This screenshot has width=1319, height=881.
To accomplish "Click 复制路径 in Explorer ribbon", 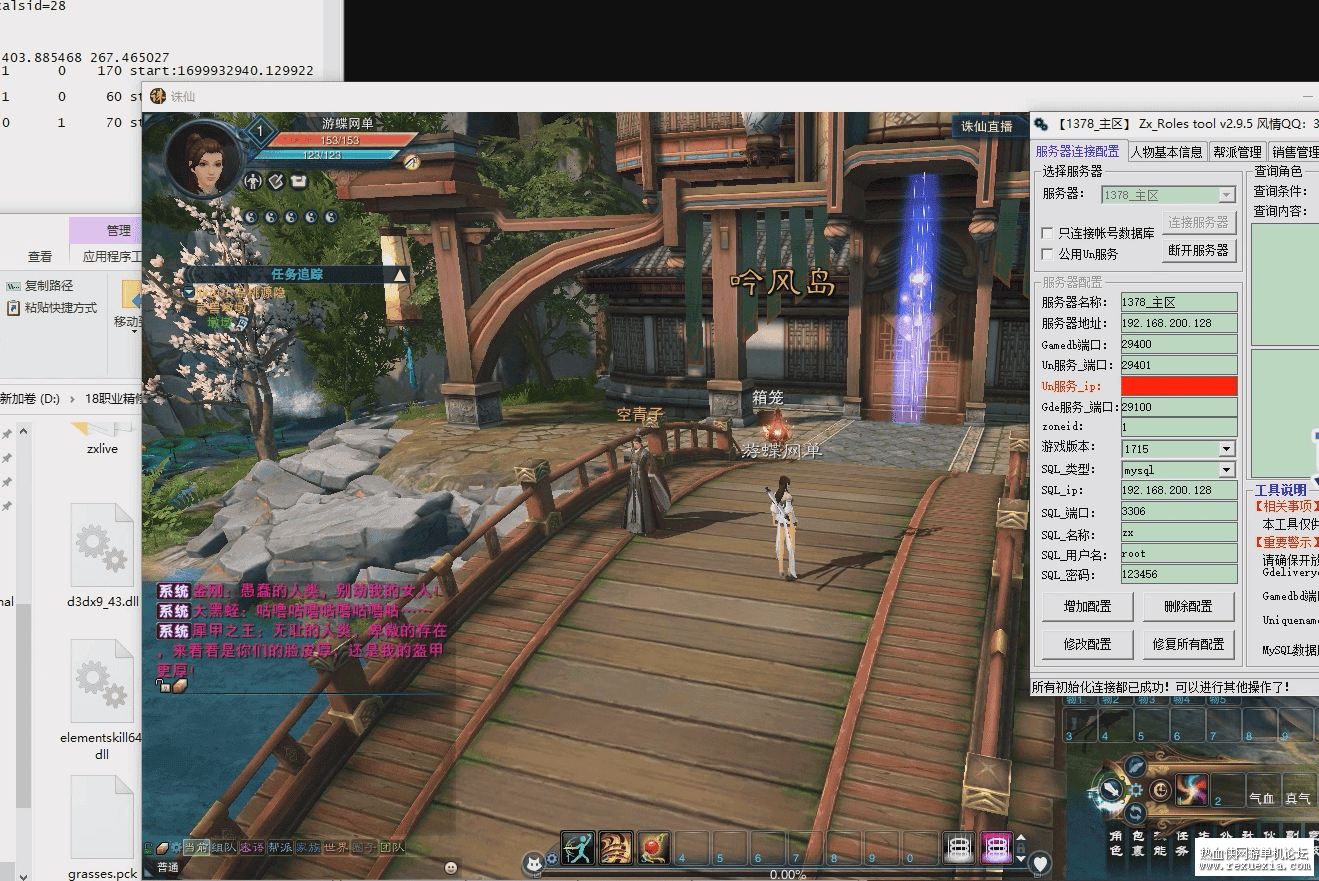I will coord(40,286).
